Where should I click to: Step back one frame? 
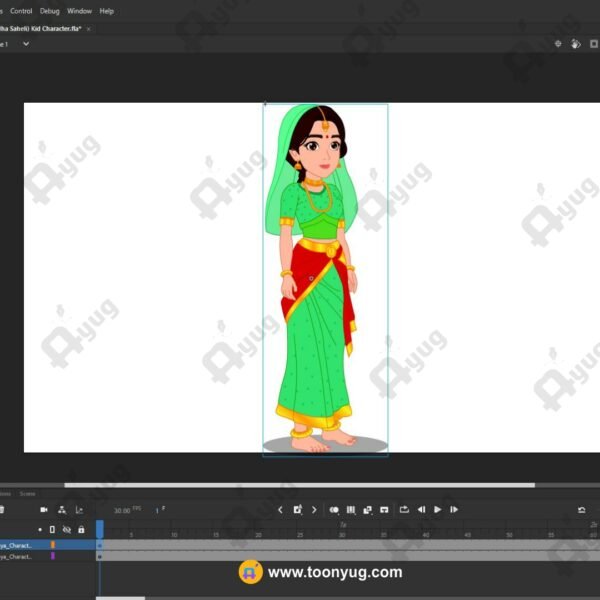(421, 510)
